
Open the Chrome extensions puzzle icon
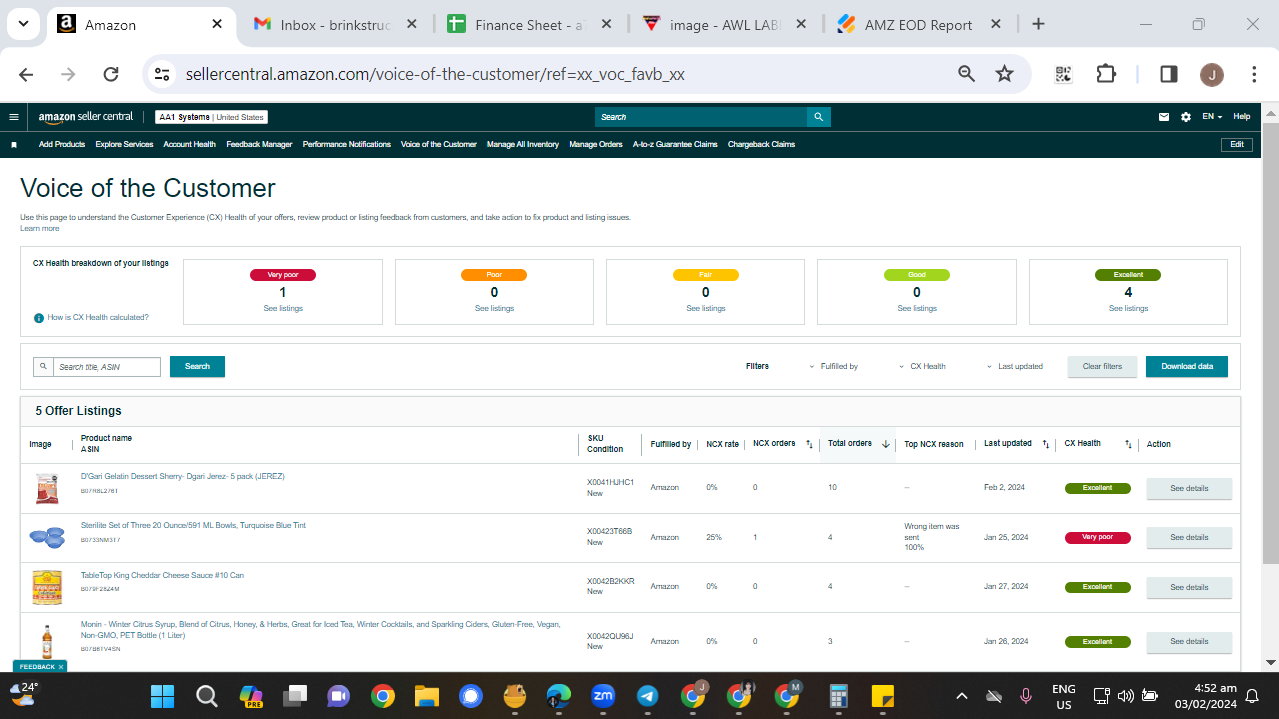[1105, 74]
